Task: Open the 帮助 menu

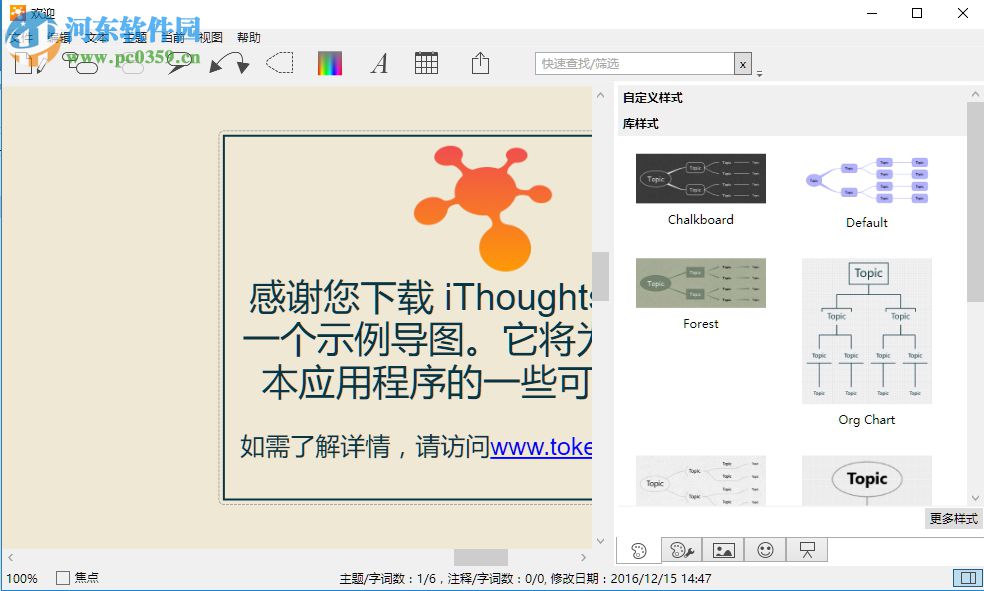Action: point(249,37)
